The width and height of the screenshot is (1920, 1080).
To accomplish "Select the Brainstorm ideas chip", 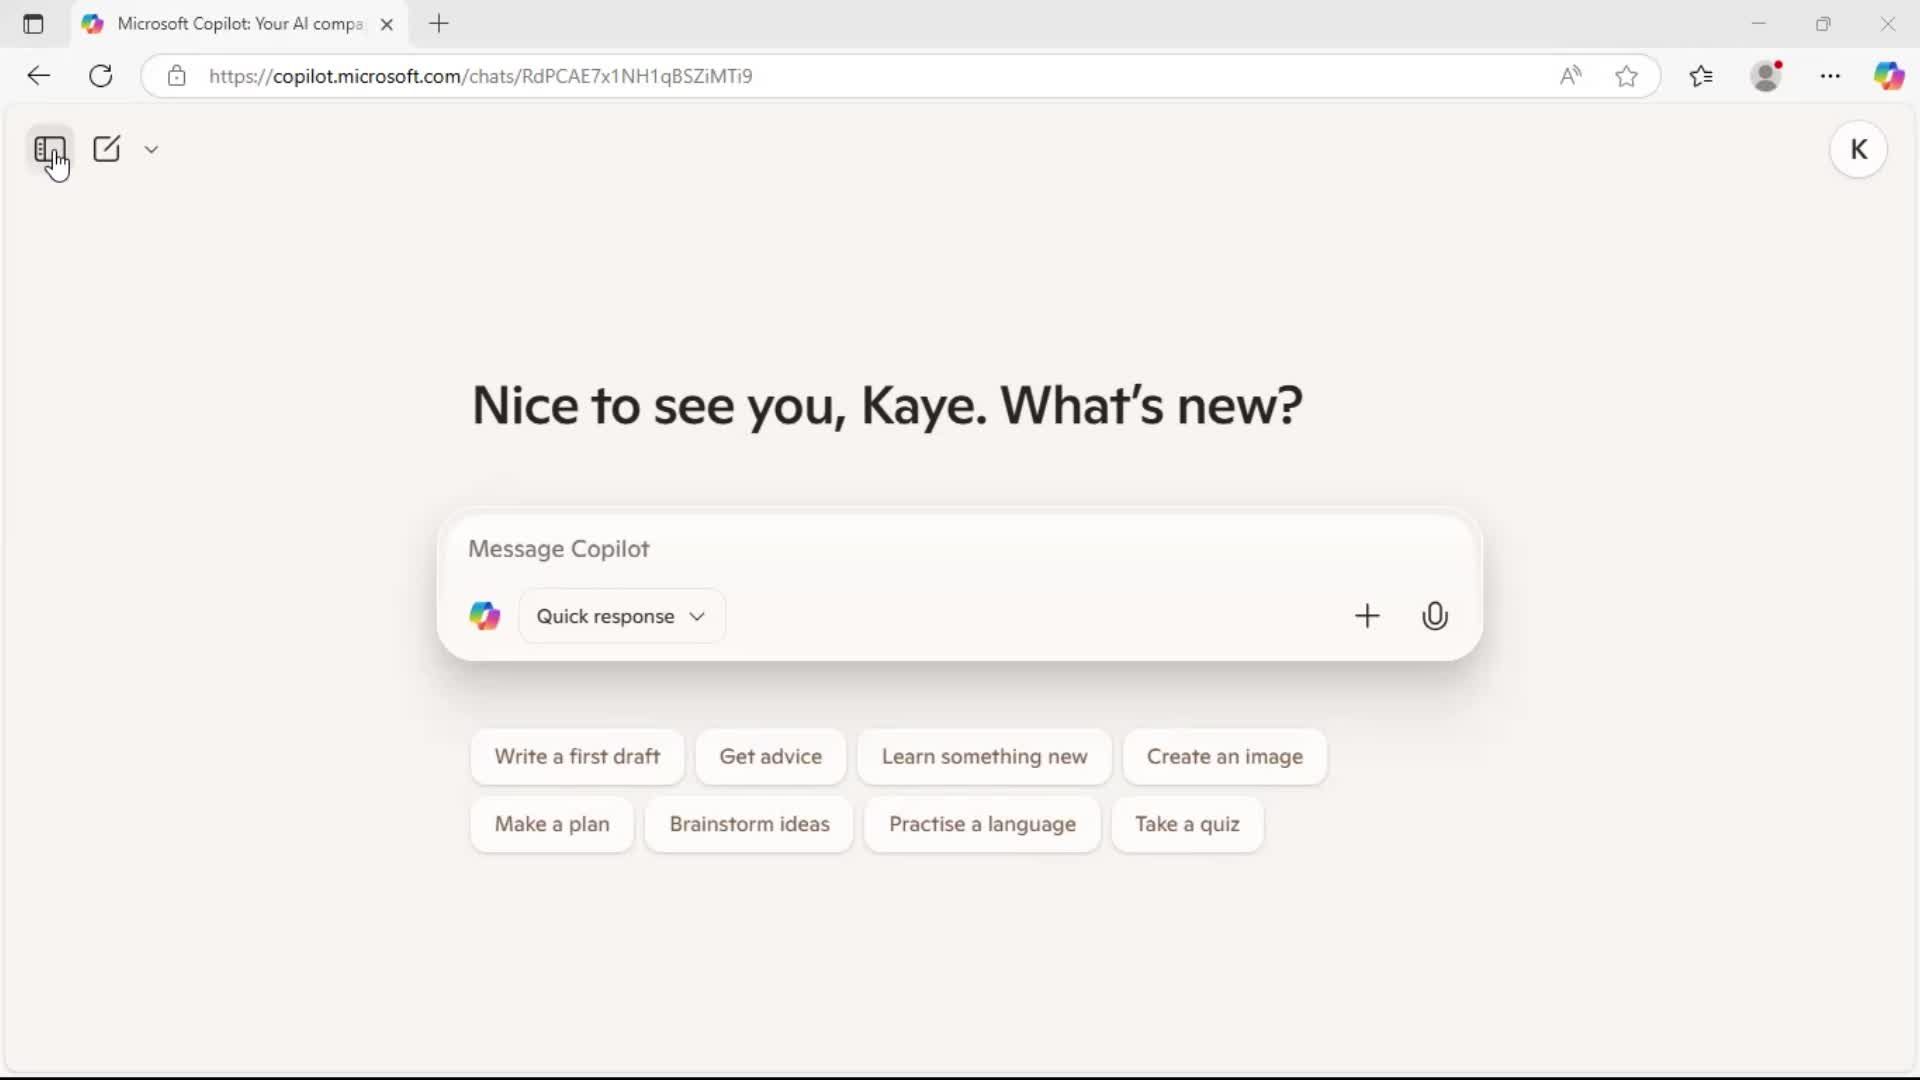I will (749, 824).
